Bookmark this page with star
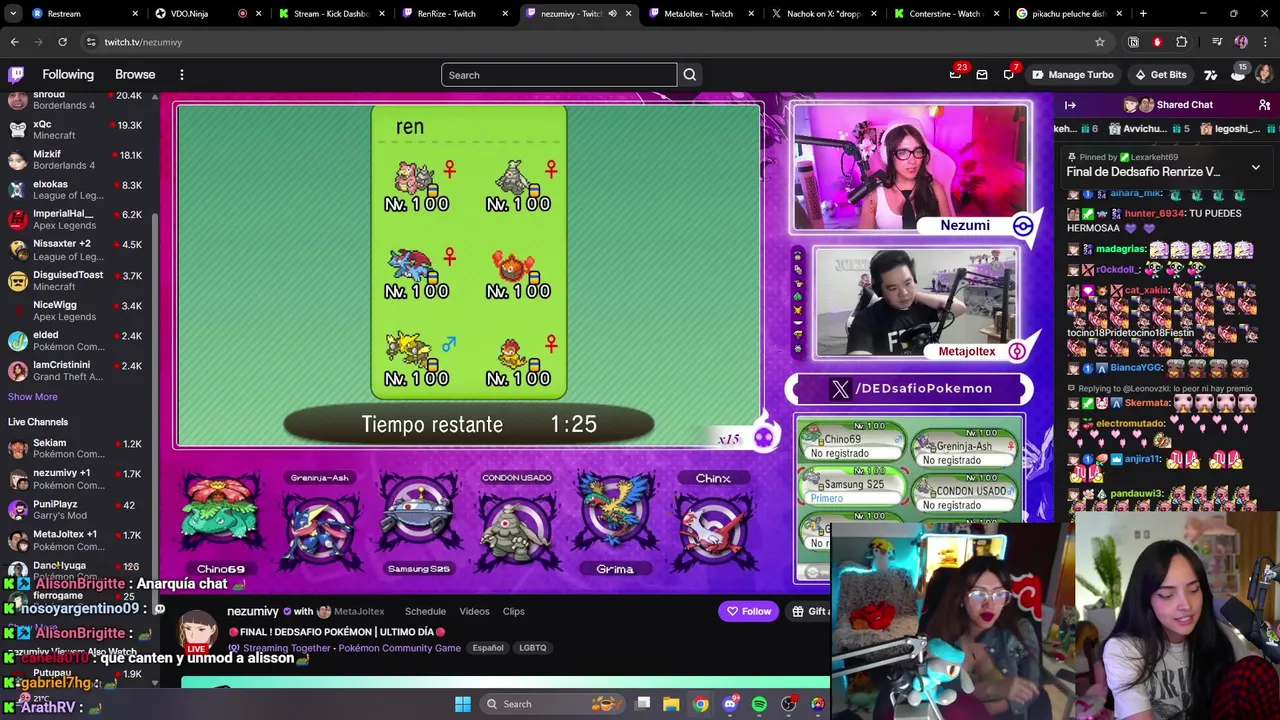This screenshot has height=720, width=1280. click(x=1100, y=42)
